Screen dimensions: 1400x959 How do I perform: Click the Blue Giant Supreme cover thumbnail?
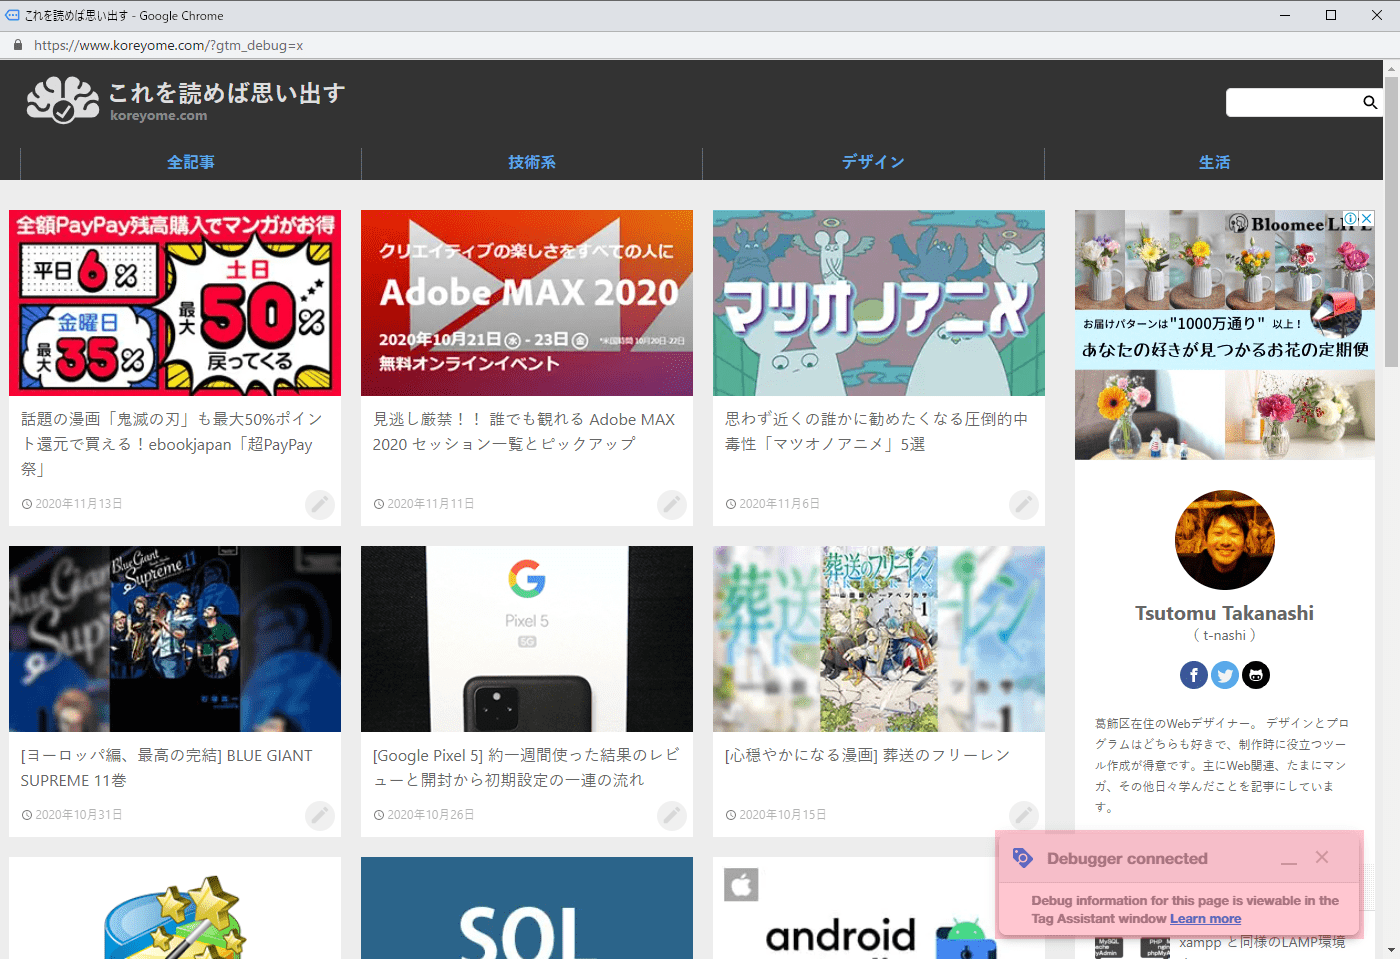pyautogui.click(x=175, y=639)
